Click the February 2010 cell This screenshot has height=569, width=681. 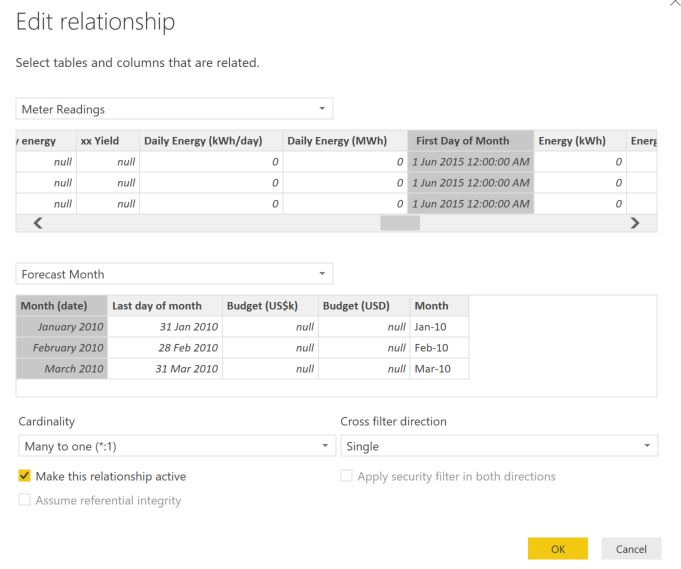pos(62,347)
